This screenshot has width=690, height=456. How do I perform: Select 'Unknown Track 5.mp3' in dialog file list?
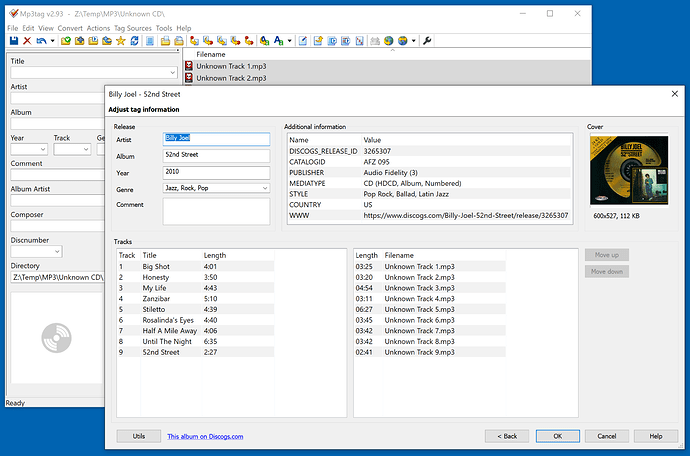pyautogui.click(x=430, y=309)
